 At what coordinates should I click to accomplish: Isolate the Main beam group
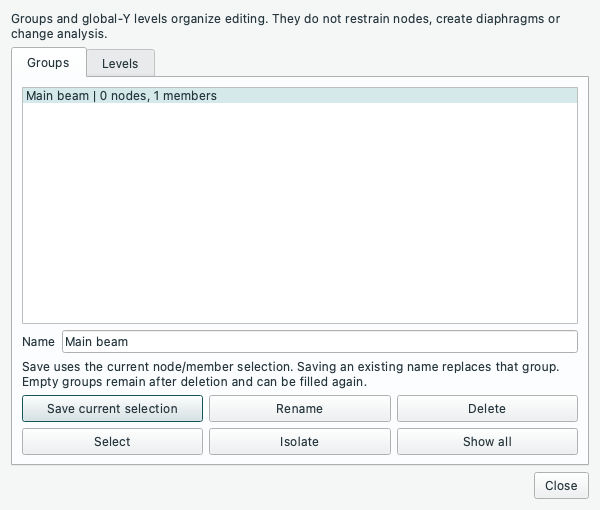tap(300, 442)
